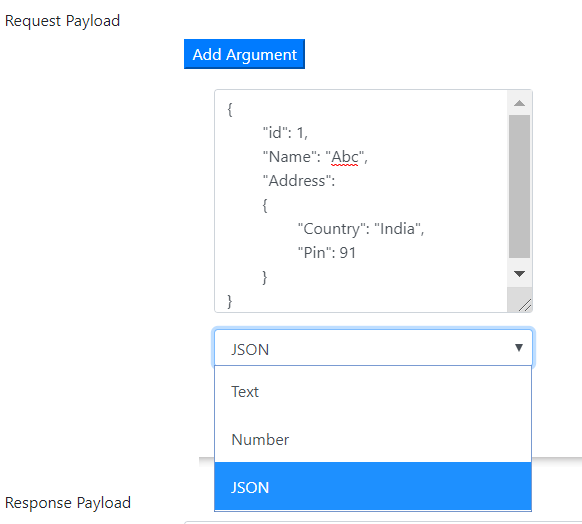This screenshot has width=582, height=524.
Task: Choose the Number option in the dropdown list
Action: [x=373, y=439]
